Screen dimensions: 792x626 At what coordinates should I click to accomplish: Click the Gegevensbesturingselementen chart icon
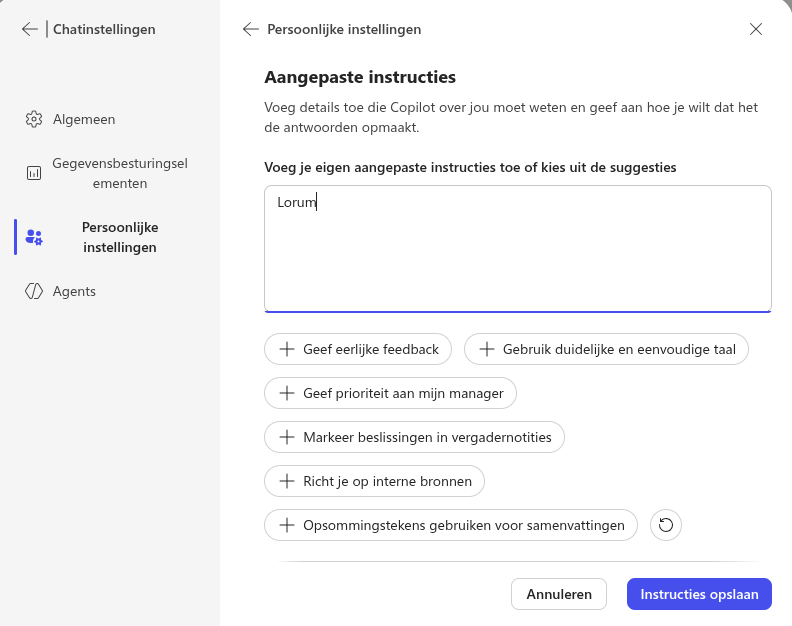tap(34, 172)
